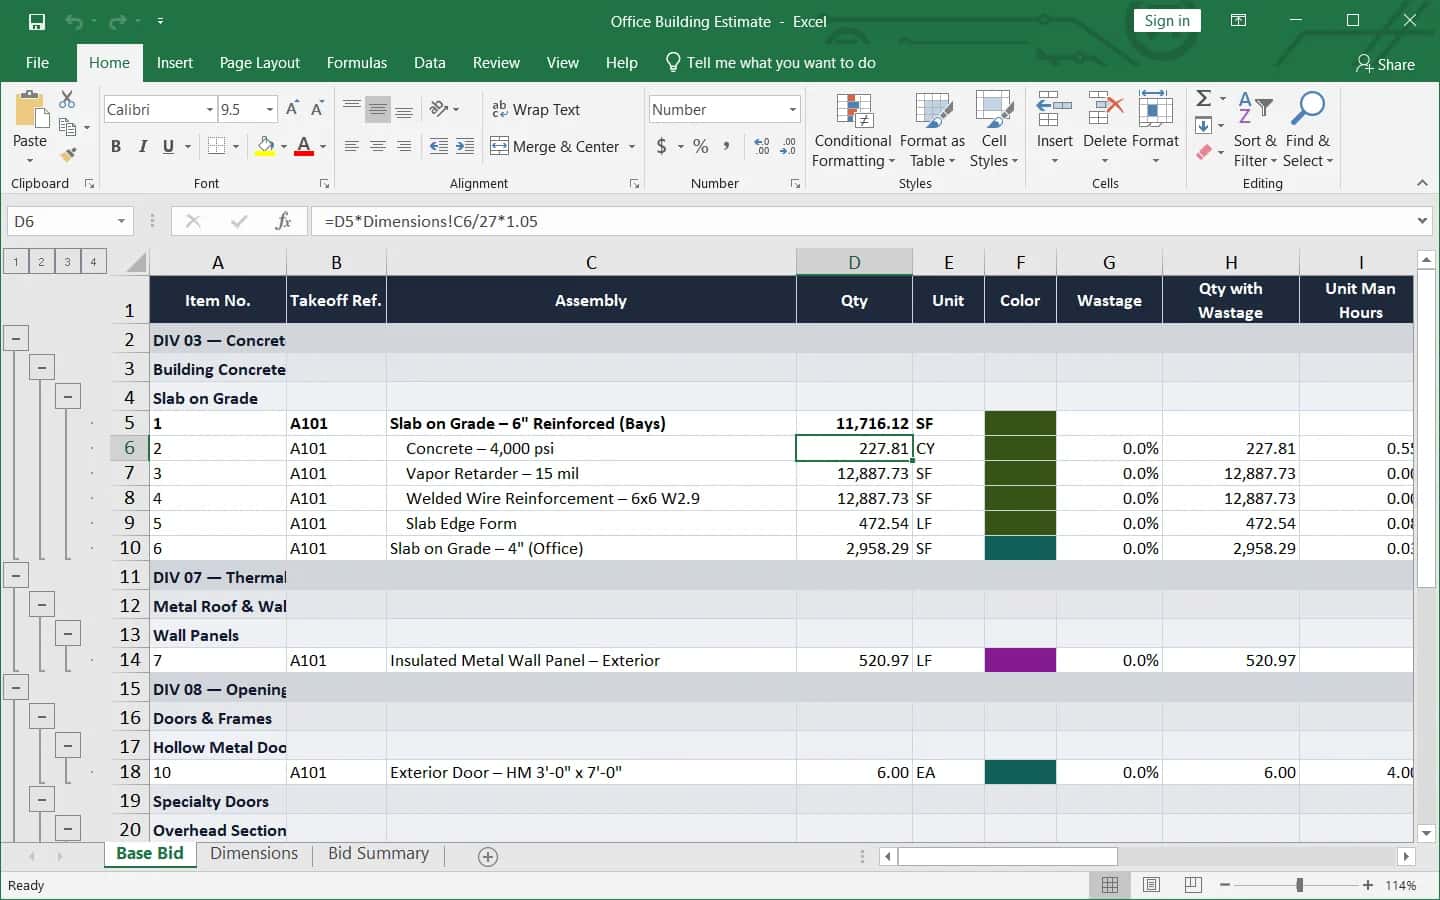Image resolution: width=1440 pixels, height=900 pixels.
Task: Click purple color cell for Insulated Metal Wall Panel
Action: click(1020, 660)
